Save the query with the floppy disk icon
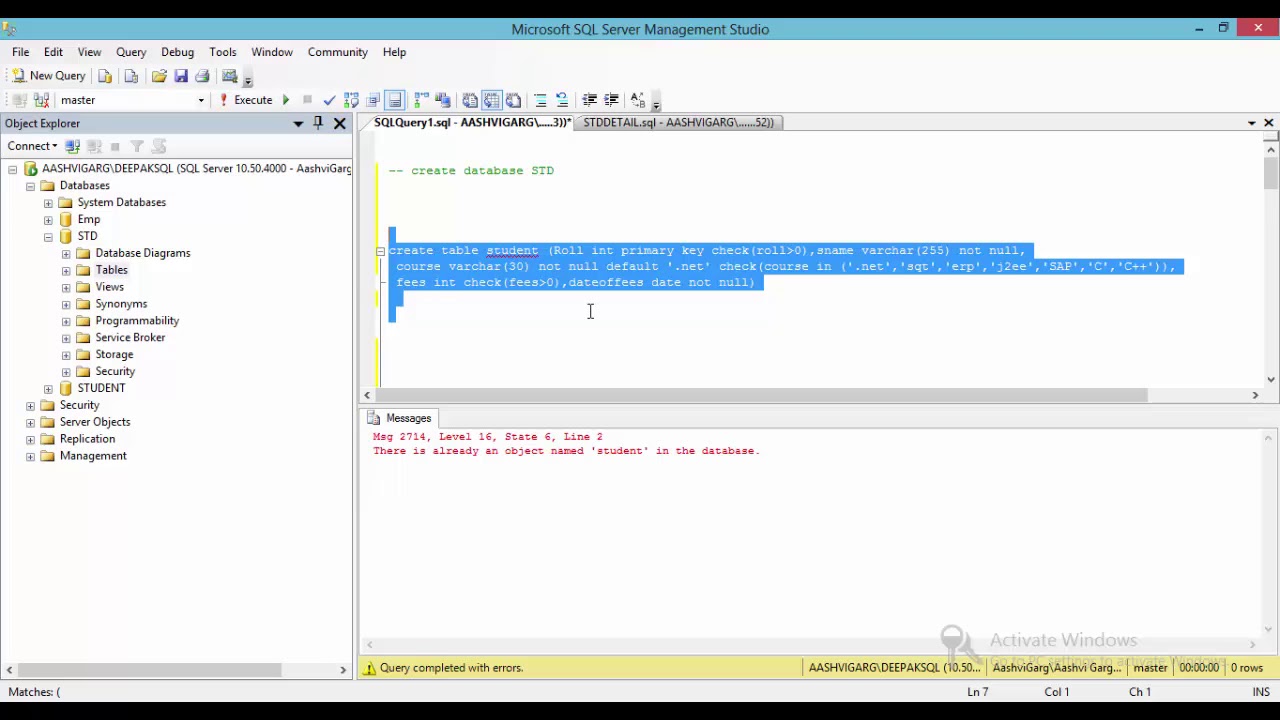 pyautogui.click(x=181, y=76)
